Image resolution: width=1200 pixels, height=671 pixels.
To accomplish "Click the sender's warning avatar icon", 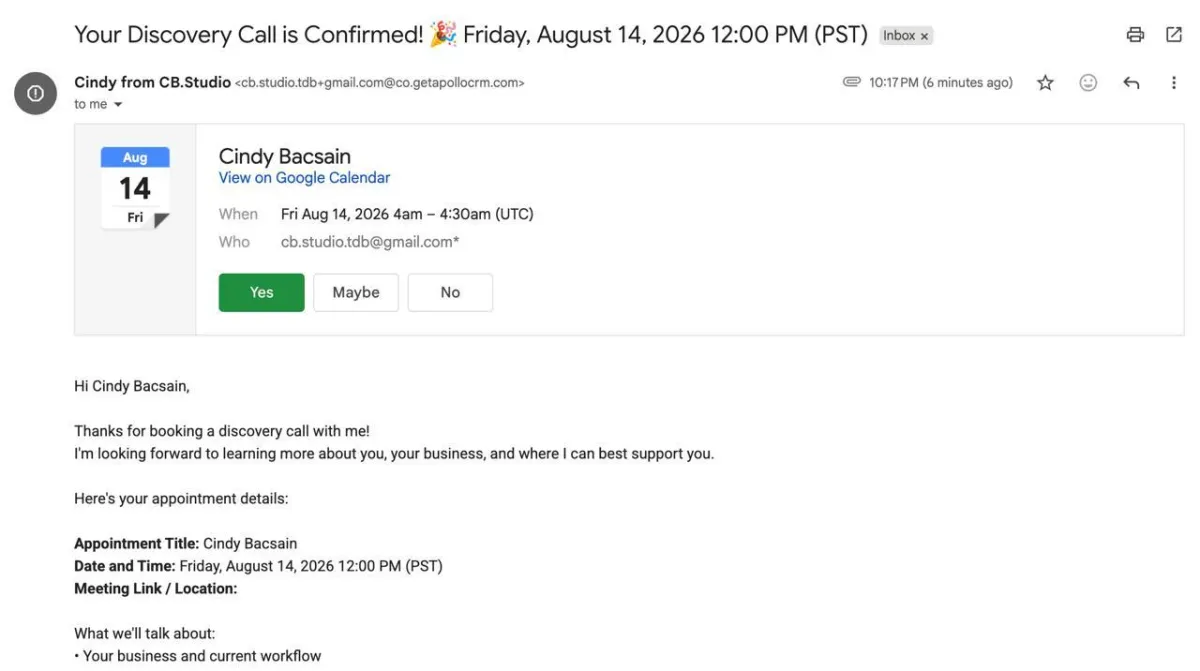I will (x=35, y=93).
